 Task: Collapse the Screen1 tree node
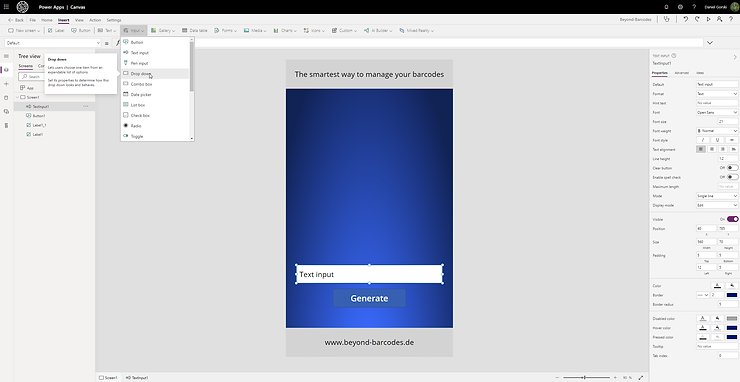17,97
